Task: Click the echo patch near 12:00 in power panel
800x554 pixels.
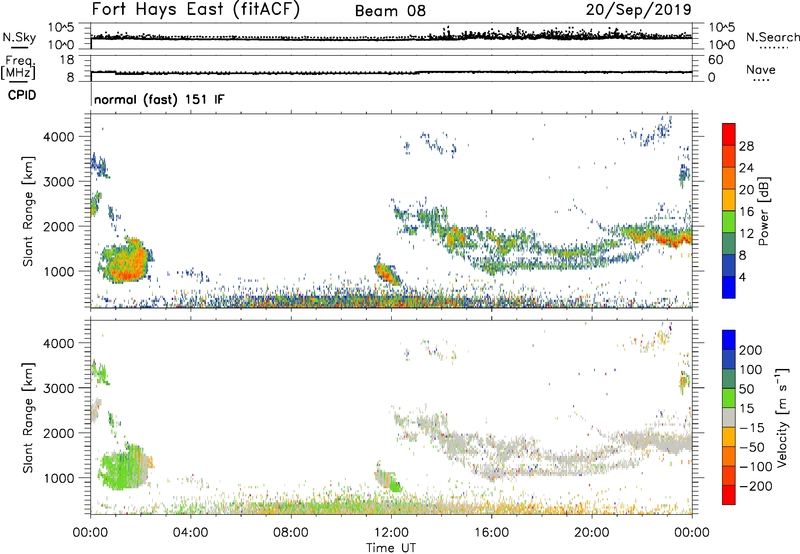Action: click(x=387, y=274)
